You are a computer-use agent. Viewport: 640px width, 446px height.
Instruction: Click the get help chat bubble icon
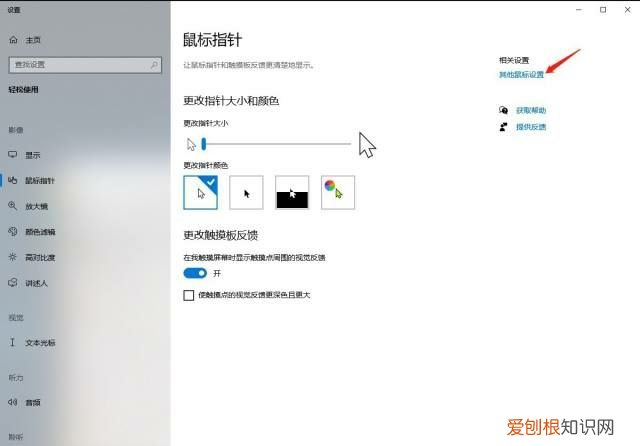(504, 110)
